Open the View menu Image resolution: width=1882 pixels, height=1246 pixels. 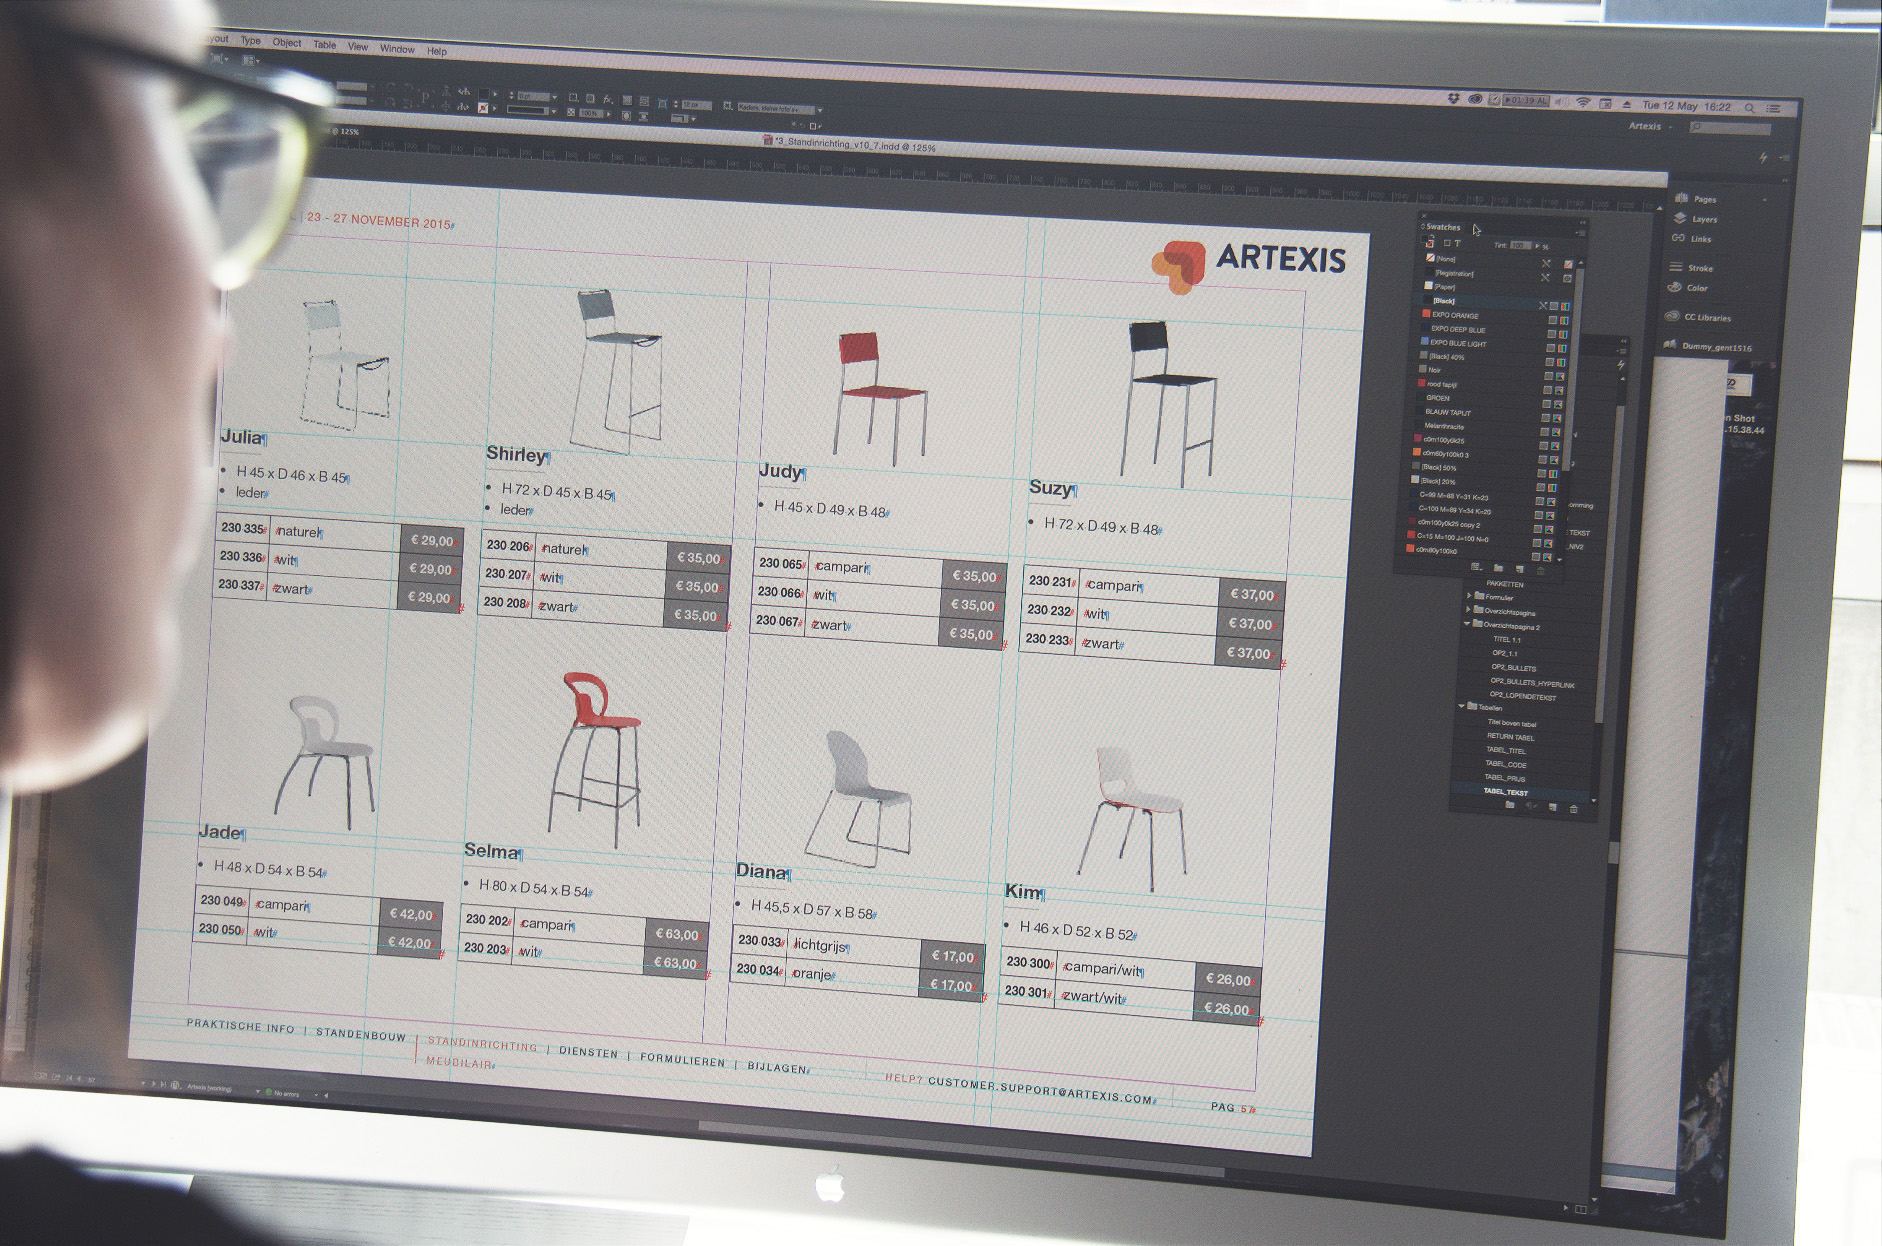point(358,46)
